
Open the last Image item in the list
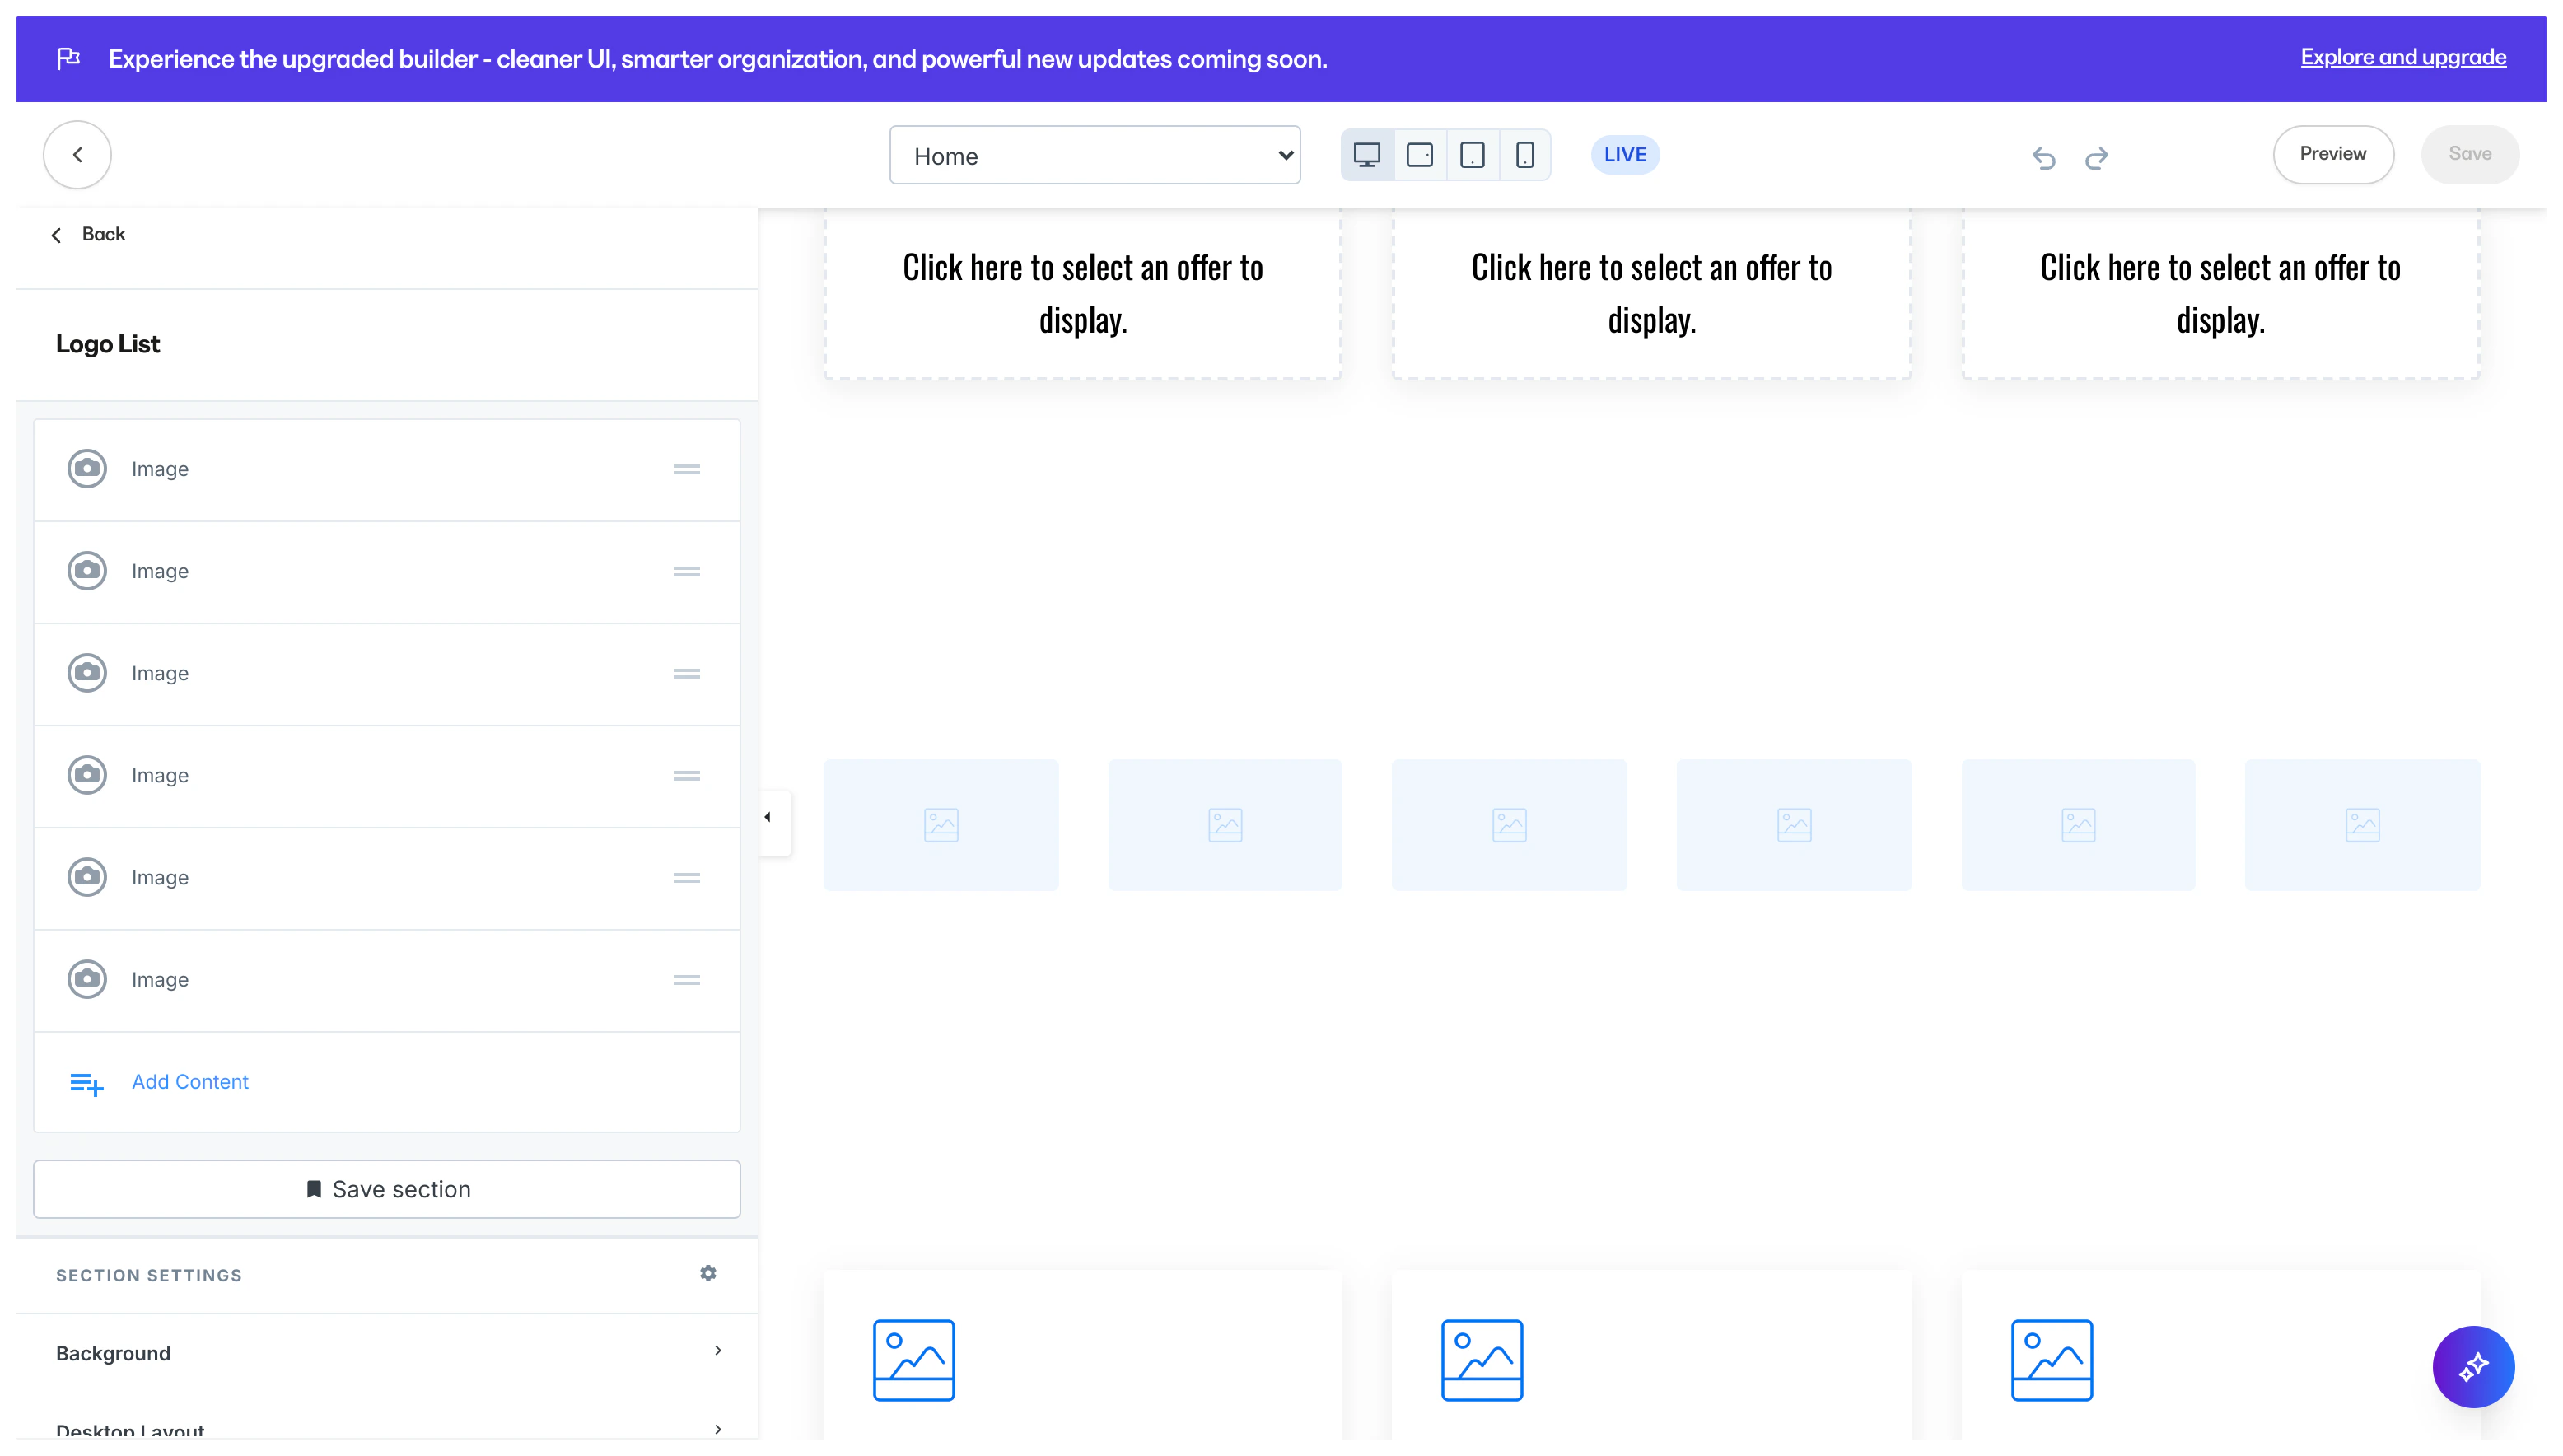point(160,979)
